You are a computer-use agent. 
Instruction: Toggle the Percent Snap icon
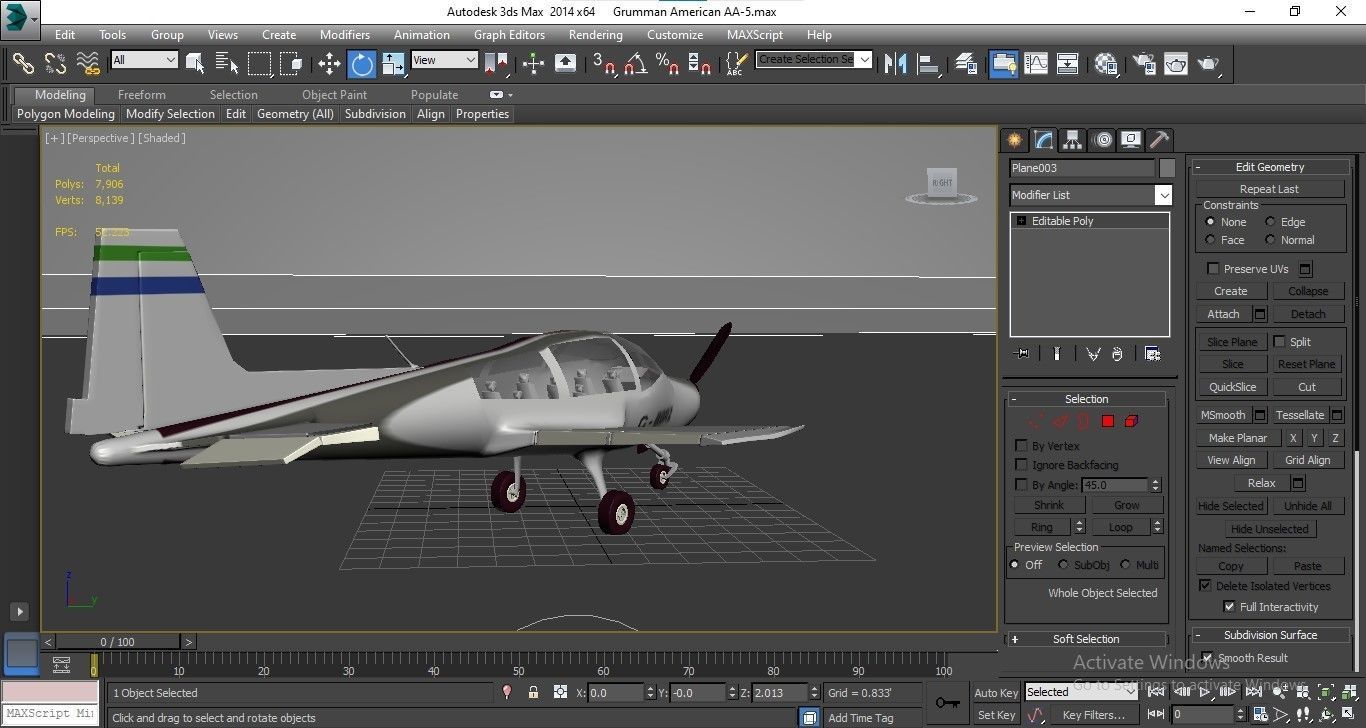[x=667, y=63]
